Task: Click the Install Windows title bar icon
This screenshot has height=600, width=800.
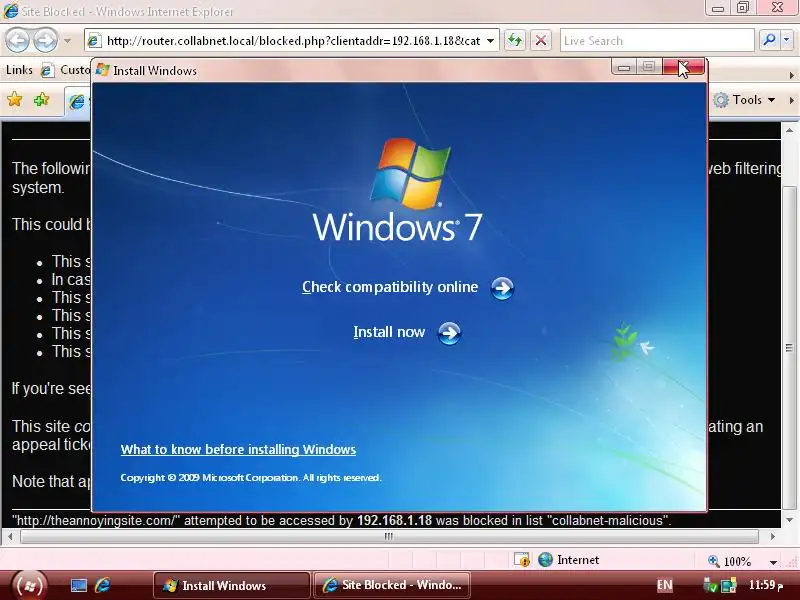Action: (x=103, y=70)
